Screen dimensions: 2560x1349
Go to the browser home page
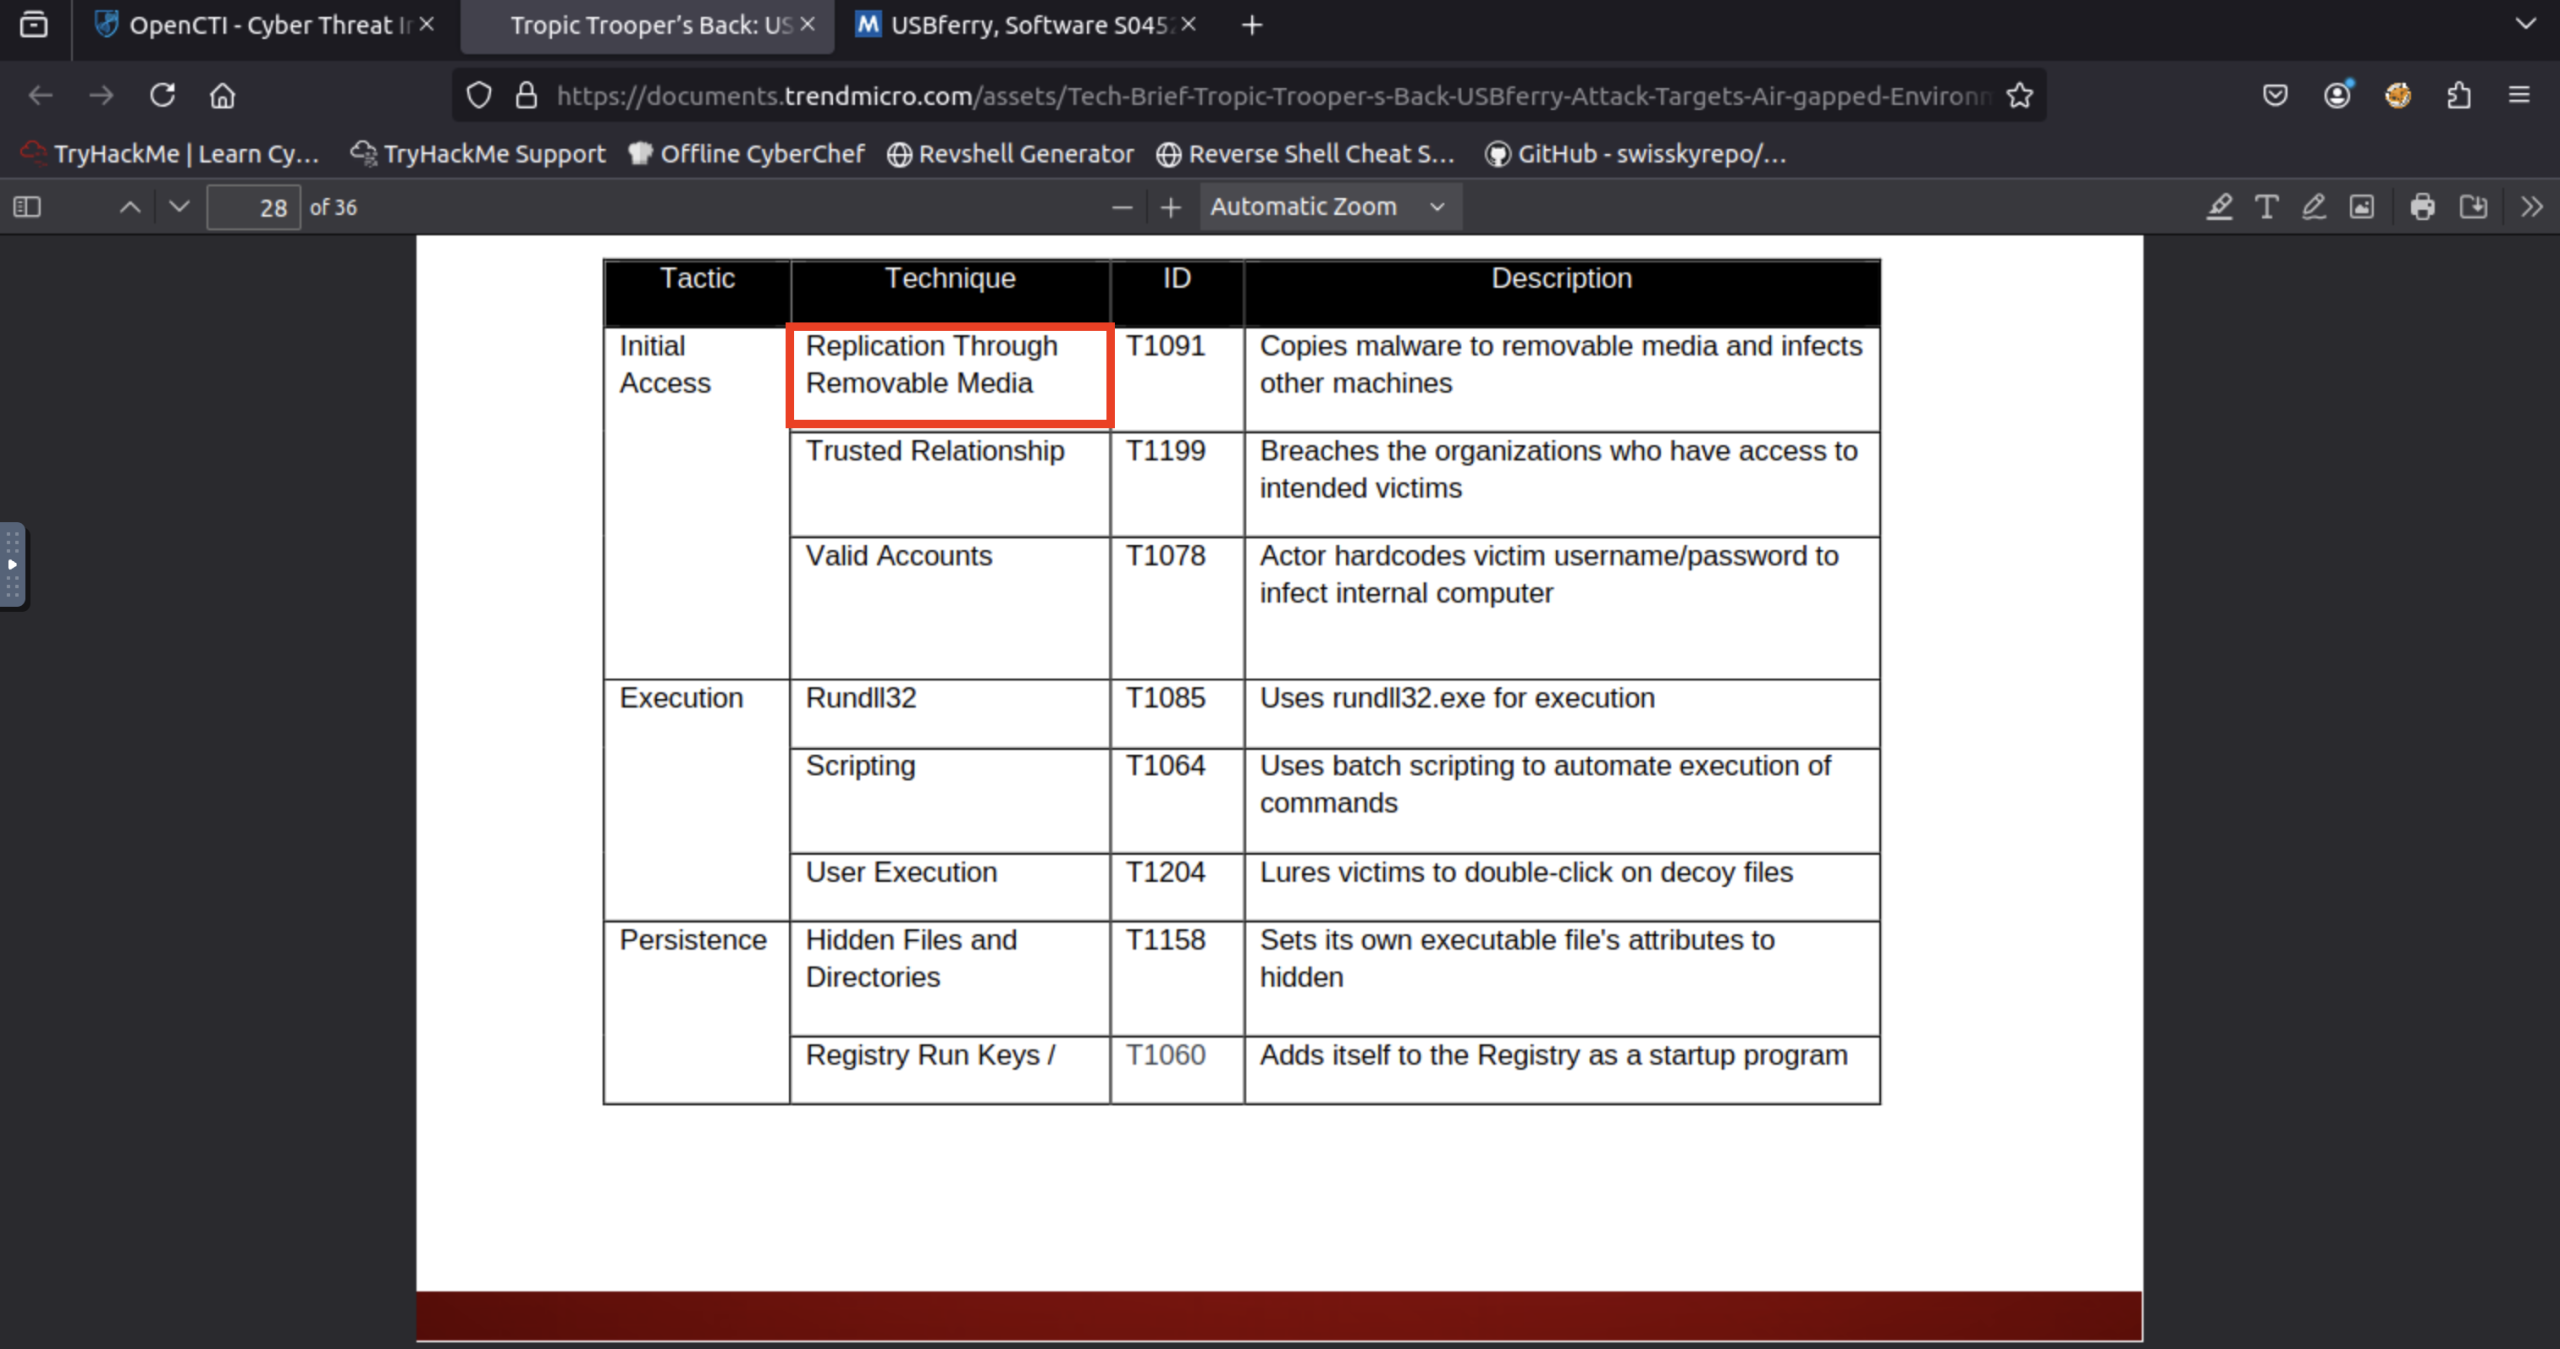coord(222,95)
